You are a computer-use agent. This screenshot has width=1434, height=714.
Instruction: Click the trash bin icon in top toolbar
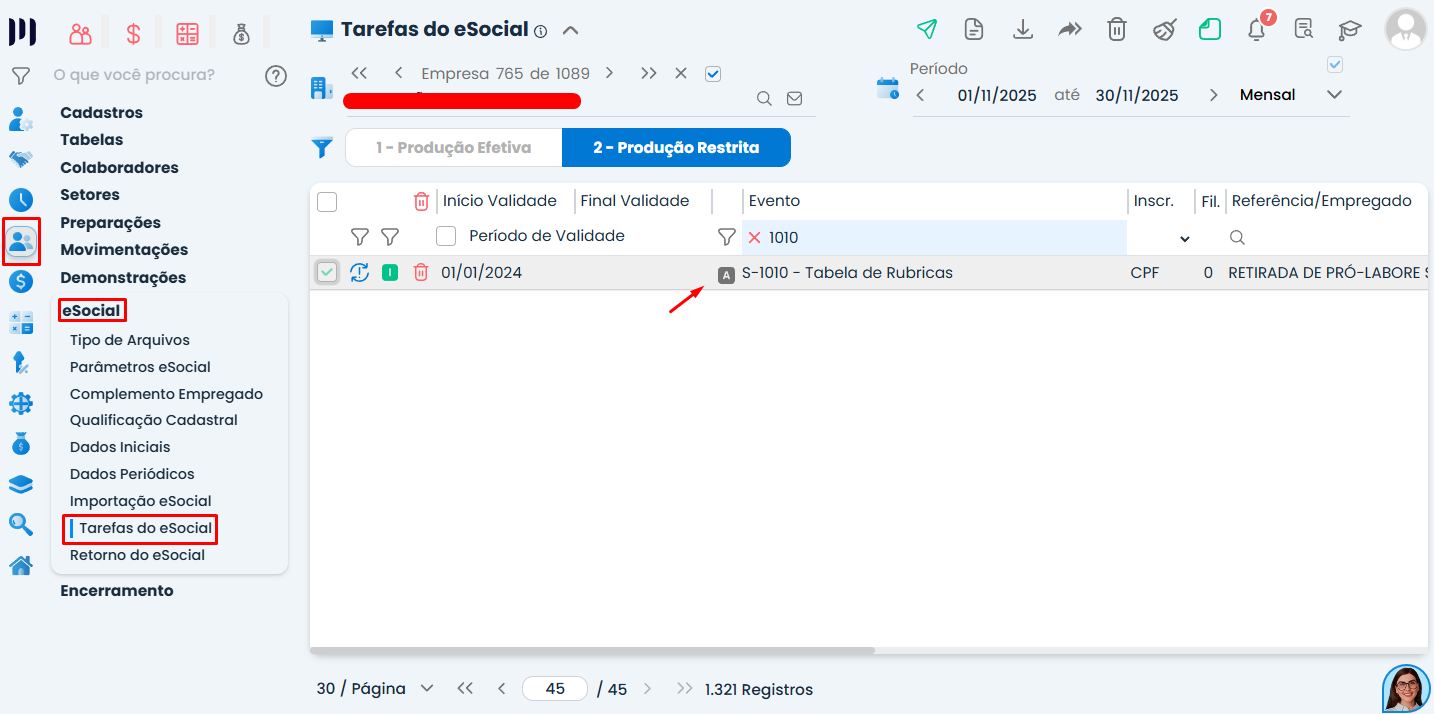[1117, 29]
